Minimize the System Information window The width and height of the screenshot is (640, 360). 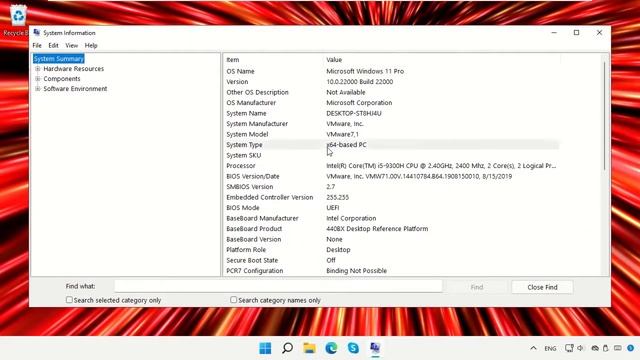point(554,33)
